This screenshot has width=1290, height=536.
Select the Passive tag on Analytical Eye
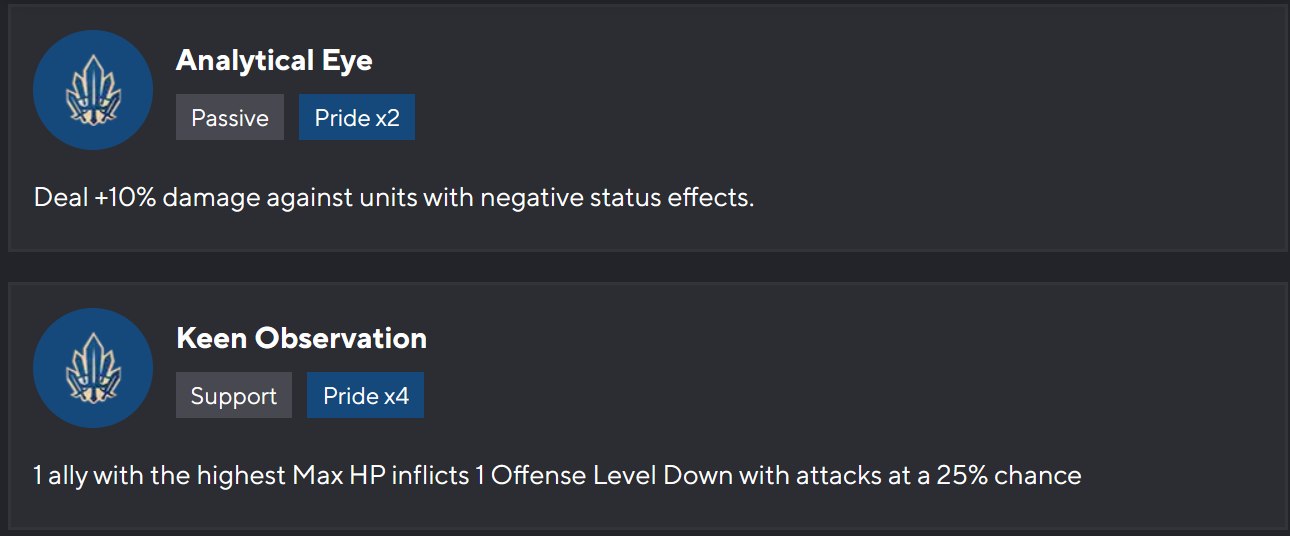pyautogui.click(x=230, y=118)
